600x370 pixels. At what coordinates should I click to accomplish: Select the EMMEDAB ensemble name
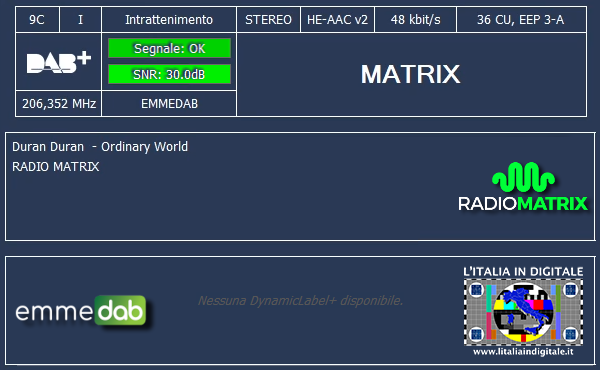(x=169, y=104)
